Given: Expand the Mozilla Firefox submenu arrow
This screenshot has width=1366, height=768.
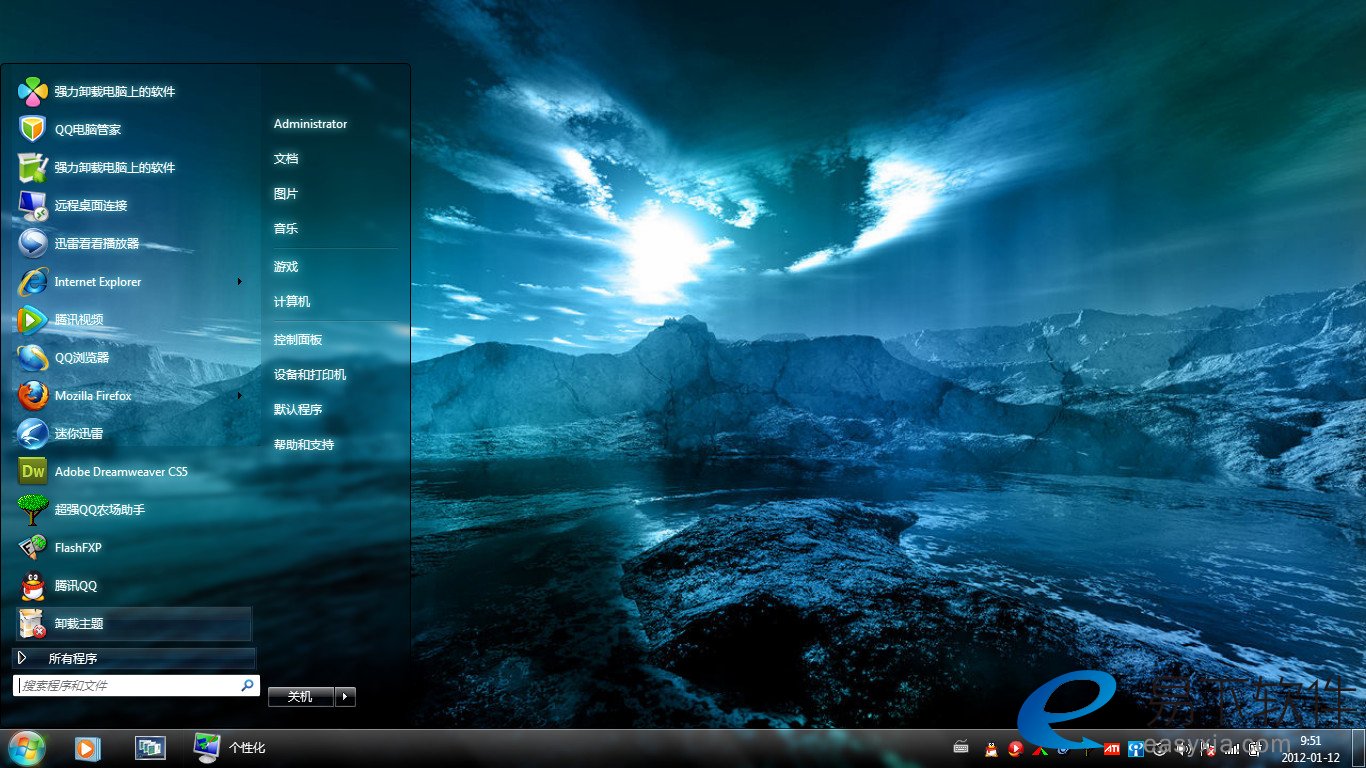Looking at the screenshot, I should coord(239,396).
